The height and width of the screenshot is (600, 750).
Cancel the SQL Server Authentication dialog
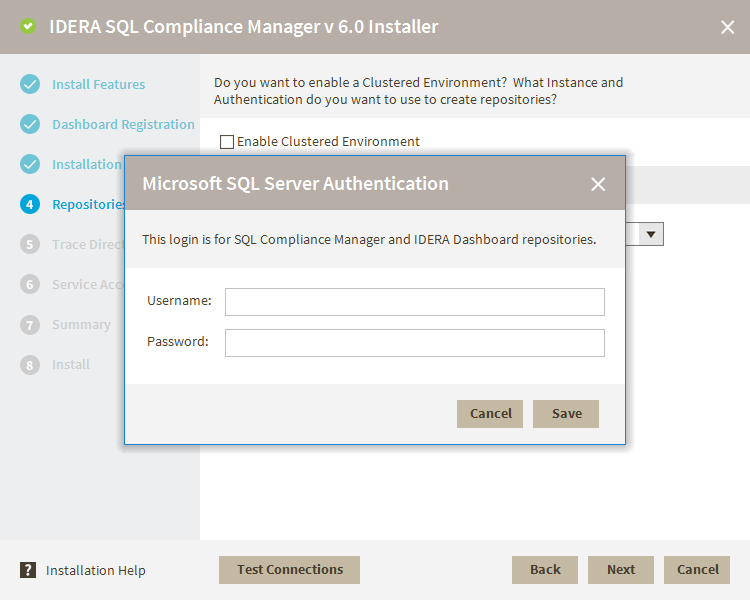pos(490,413)
